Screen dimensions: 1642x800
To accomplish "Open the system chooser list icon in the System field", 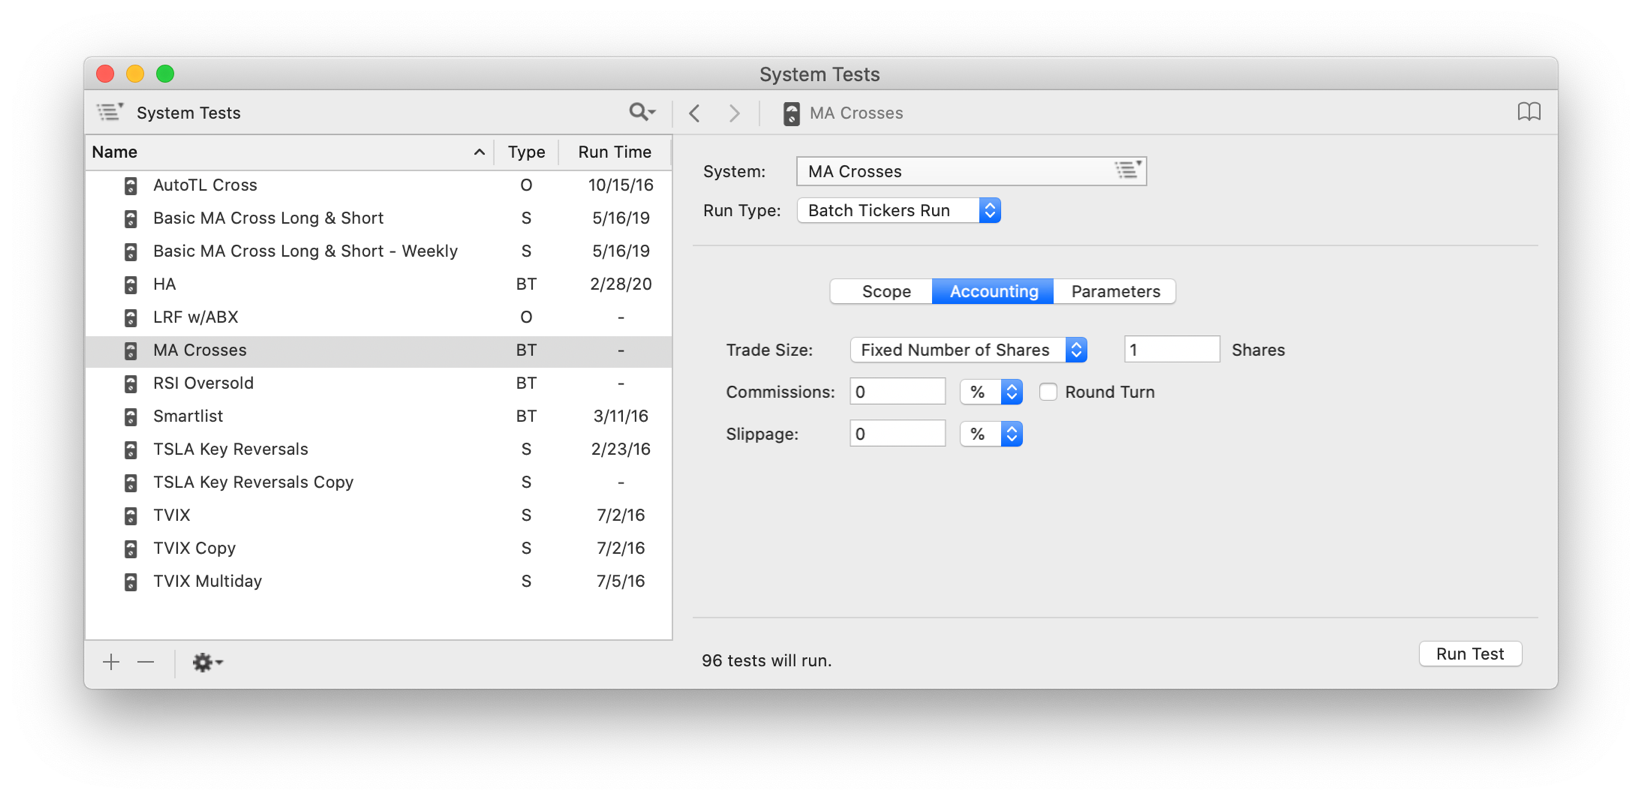I will coord(1128,171).
